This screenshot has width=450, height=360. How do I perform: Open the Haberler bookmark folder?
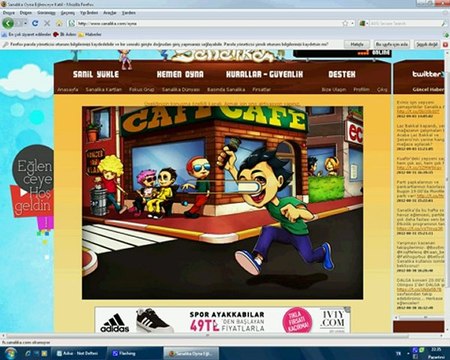click(x=90, y=34)
